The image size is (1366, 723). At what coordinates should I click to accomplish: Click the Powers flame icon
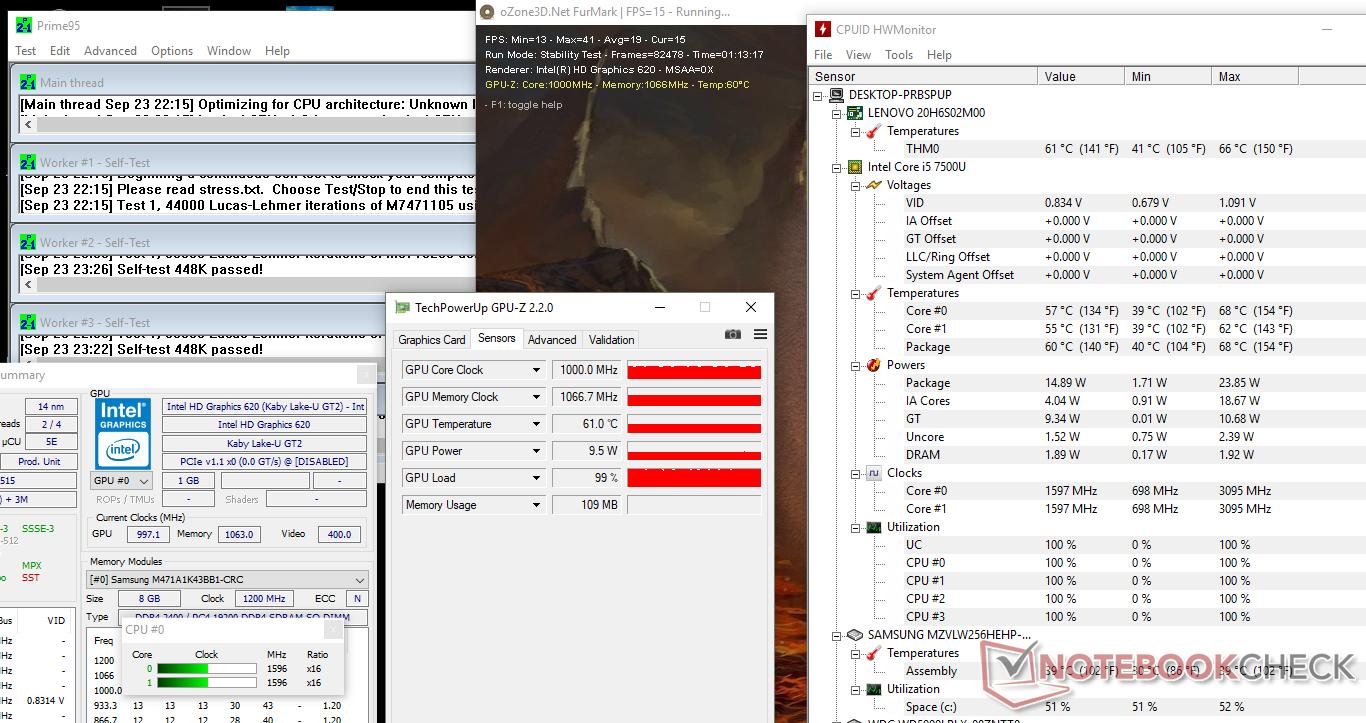point(873,365)
